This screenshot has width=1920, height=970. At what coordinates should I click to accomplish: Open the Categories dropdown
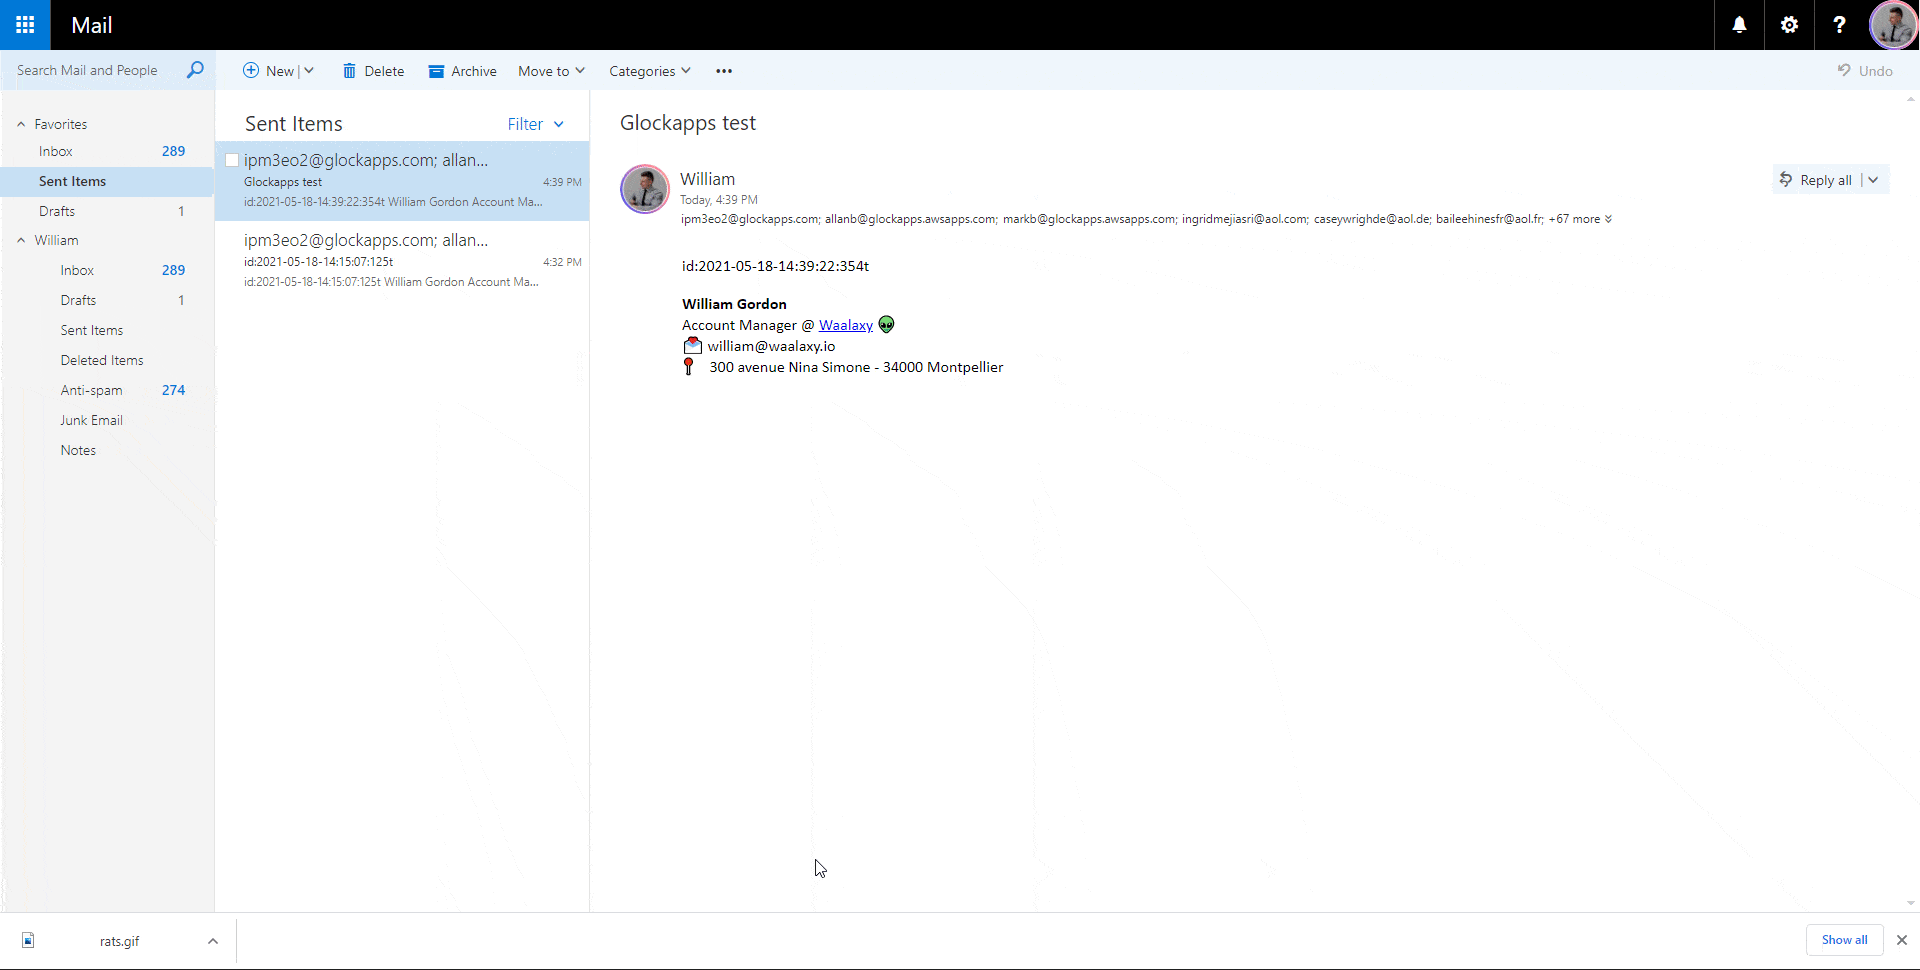pyautogui.click(x=650, y=71)
